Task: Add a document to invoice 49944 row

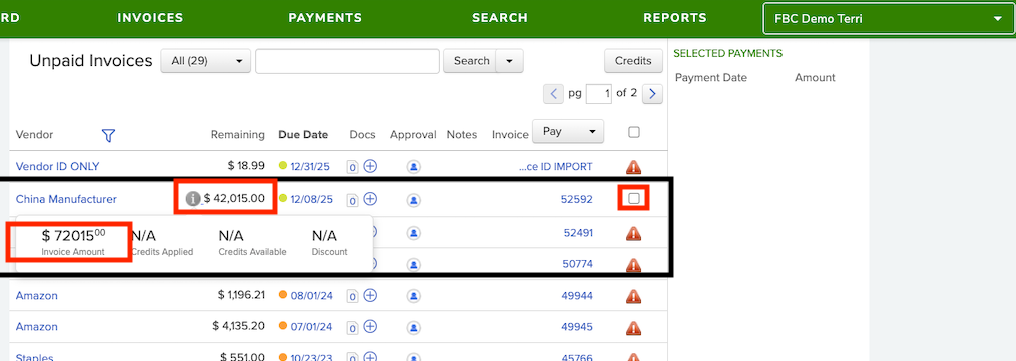Action: tap(370, 296)
